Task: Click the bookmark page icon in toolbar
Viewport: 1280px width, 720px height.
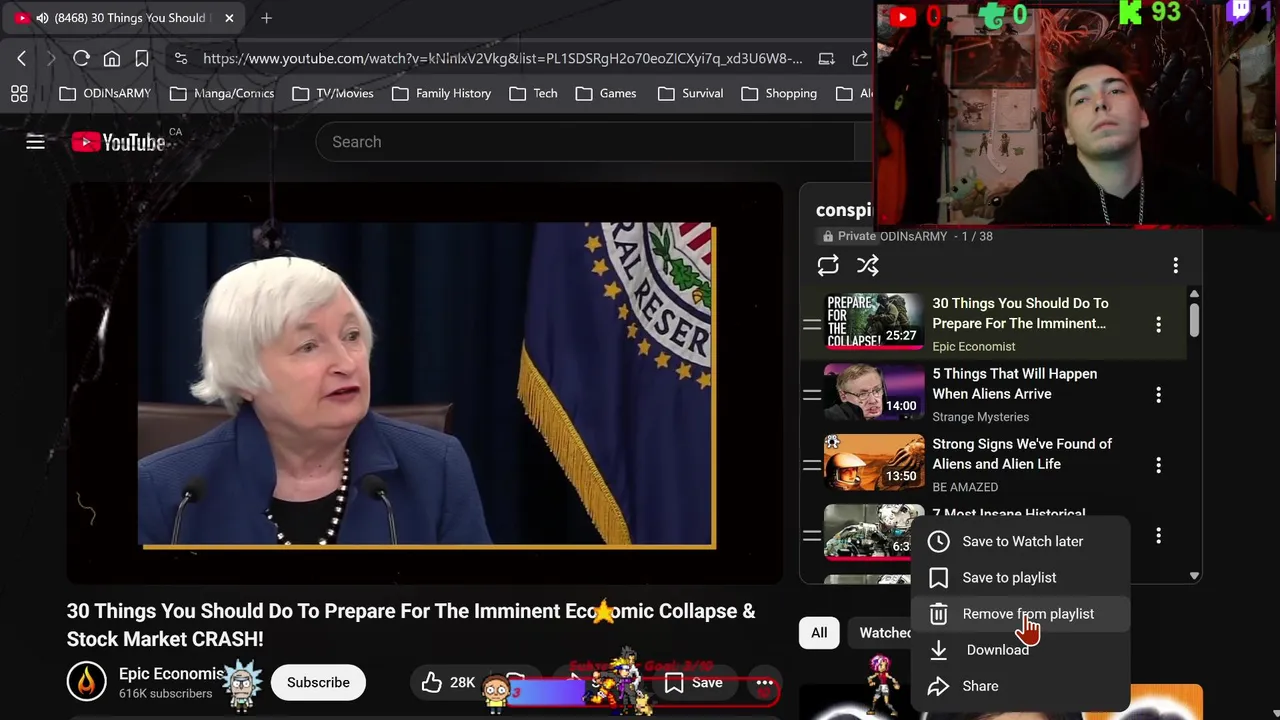Action: point(142,59)
